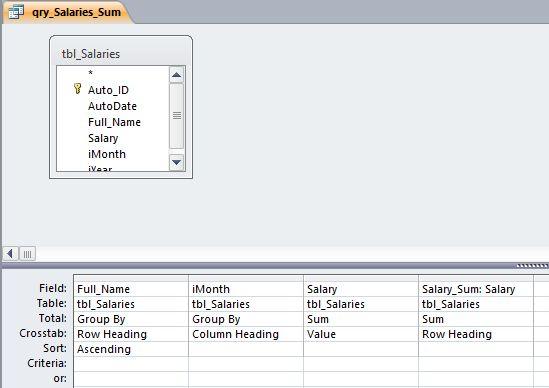Screen dimensions: 549x388
Task: Select iMonth in the tbl_Salaries field list
Action: (106, 154)
